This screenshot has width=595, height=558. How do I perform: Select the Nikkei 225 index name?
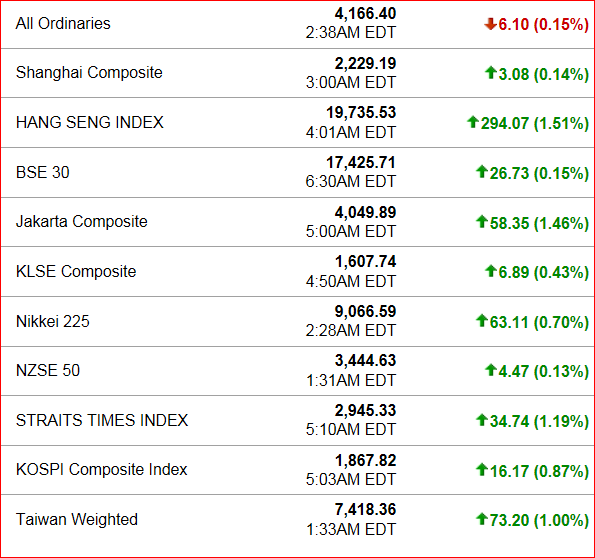pyautogui.click(x=53, y=321)
